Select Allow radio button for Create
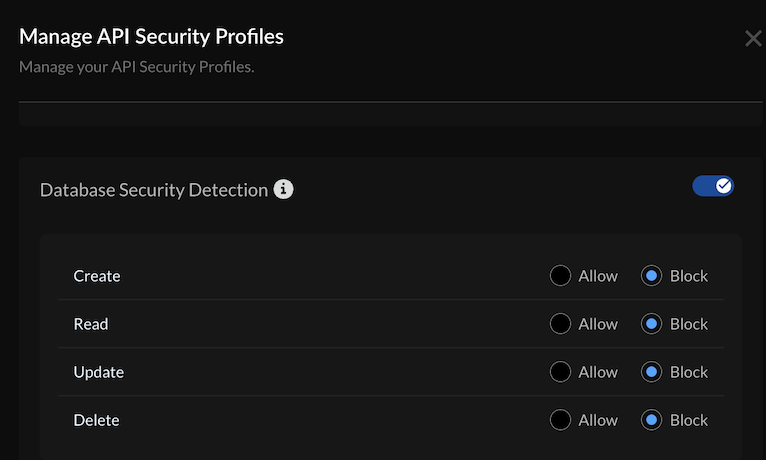 (x=561, y=276)
